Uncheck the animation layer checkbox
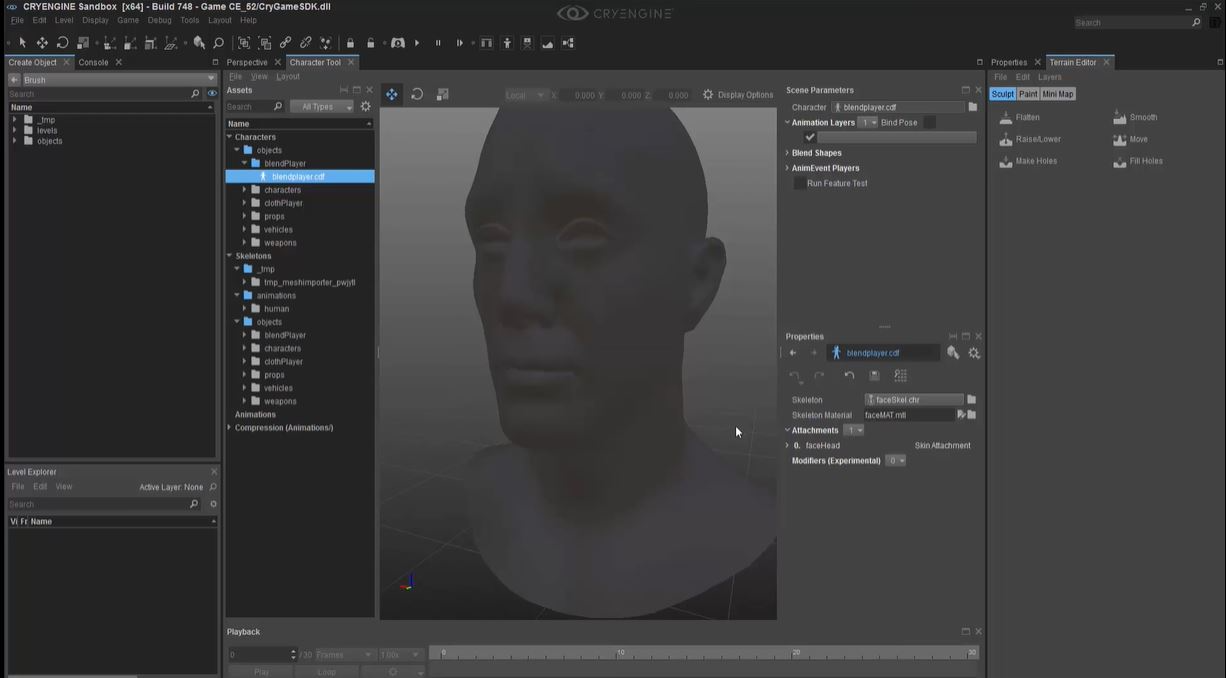 pyautogui.click(x=810, y=138)
